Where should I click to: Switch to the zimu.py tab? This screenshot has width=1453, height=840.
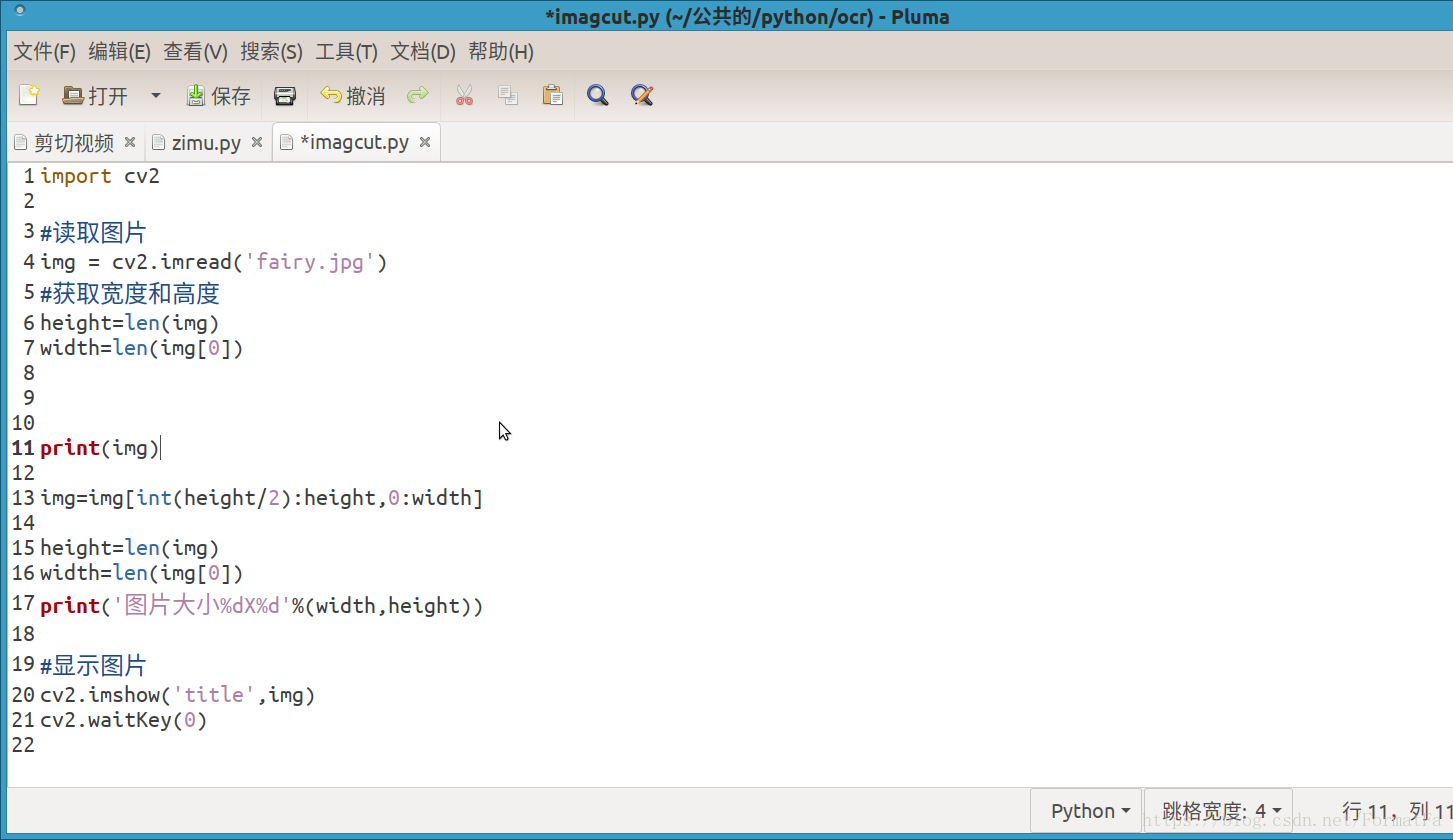tap(206, 143)
